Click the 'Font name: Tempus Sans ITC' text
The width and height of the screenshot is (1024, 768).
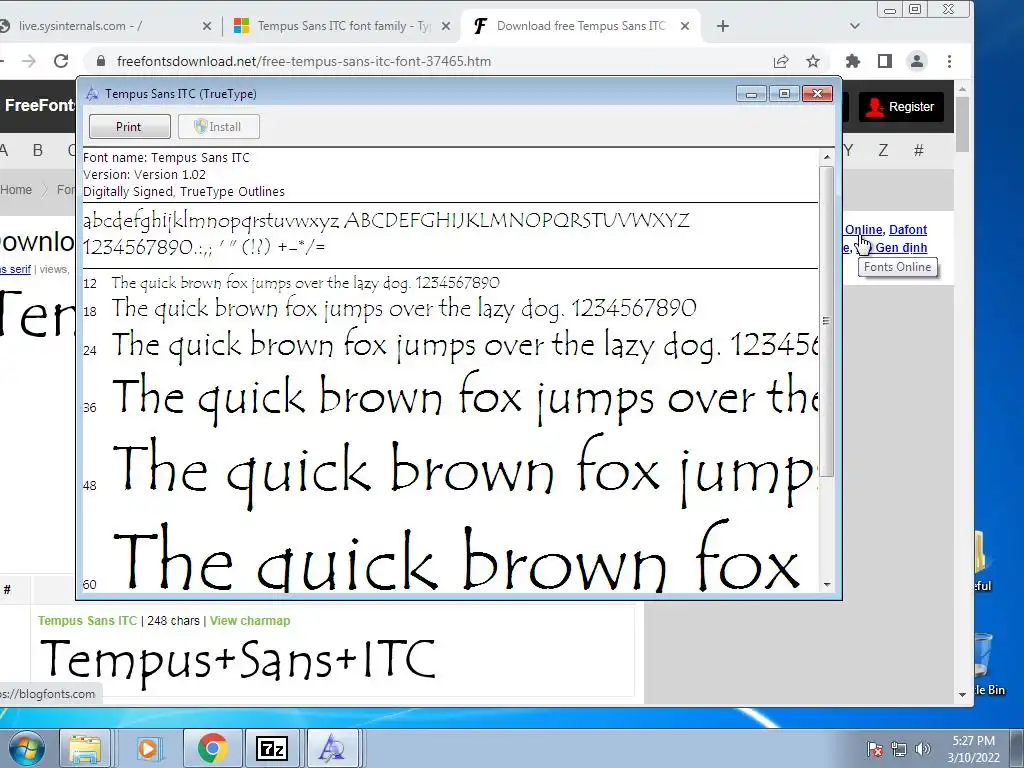167,158
